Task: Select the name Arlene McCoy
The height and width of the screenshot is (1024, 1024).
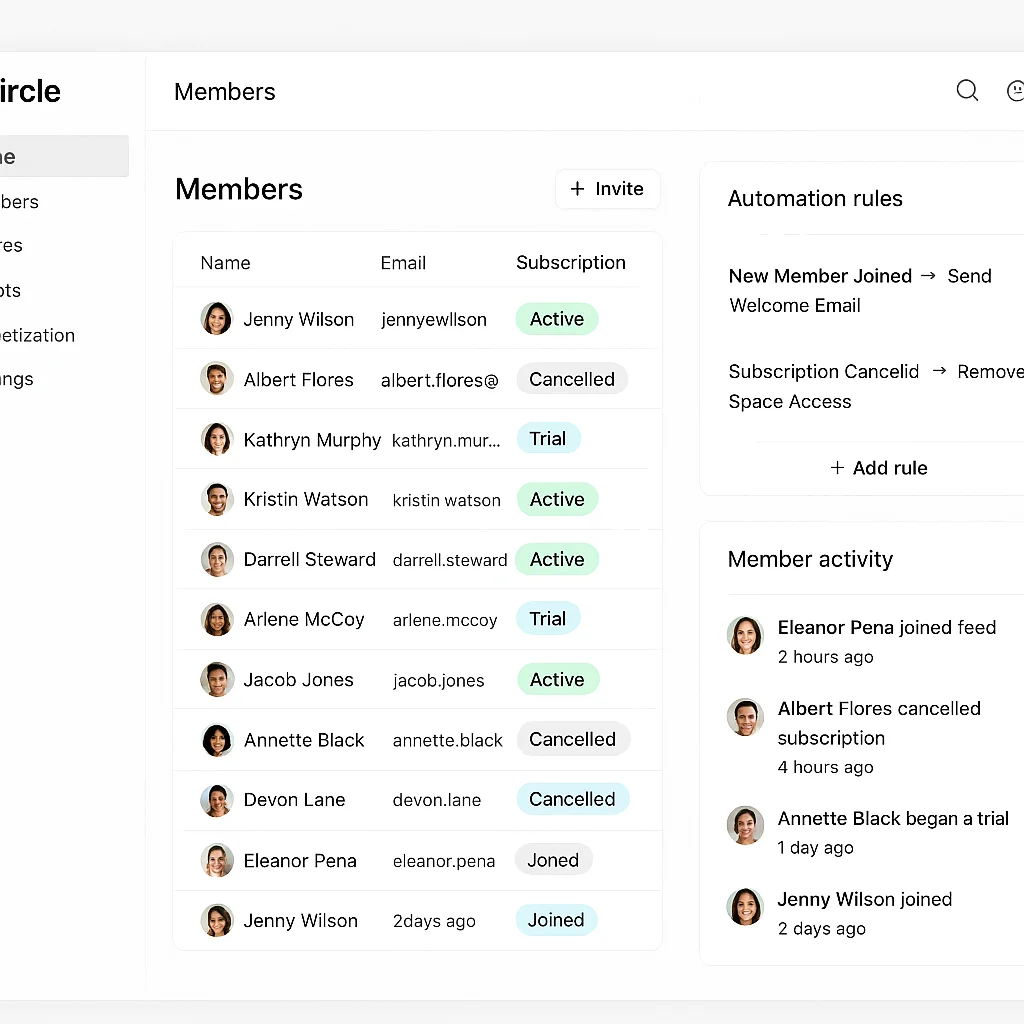Action: 304,619
